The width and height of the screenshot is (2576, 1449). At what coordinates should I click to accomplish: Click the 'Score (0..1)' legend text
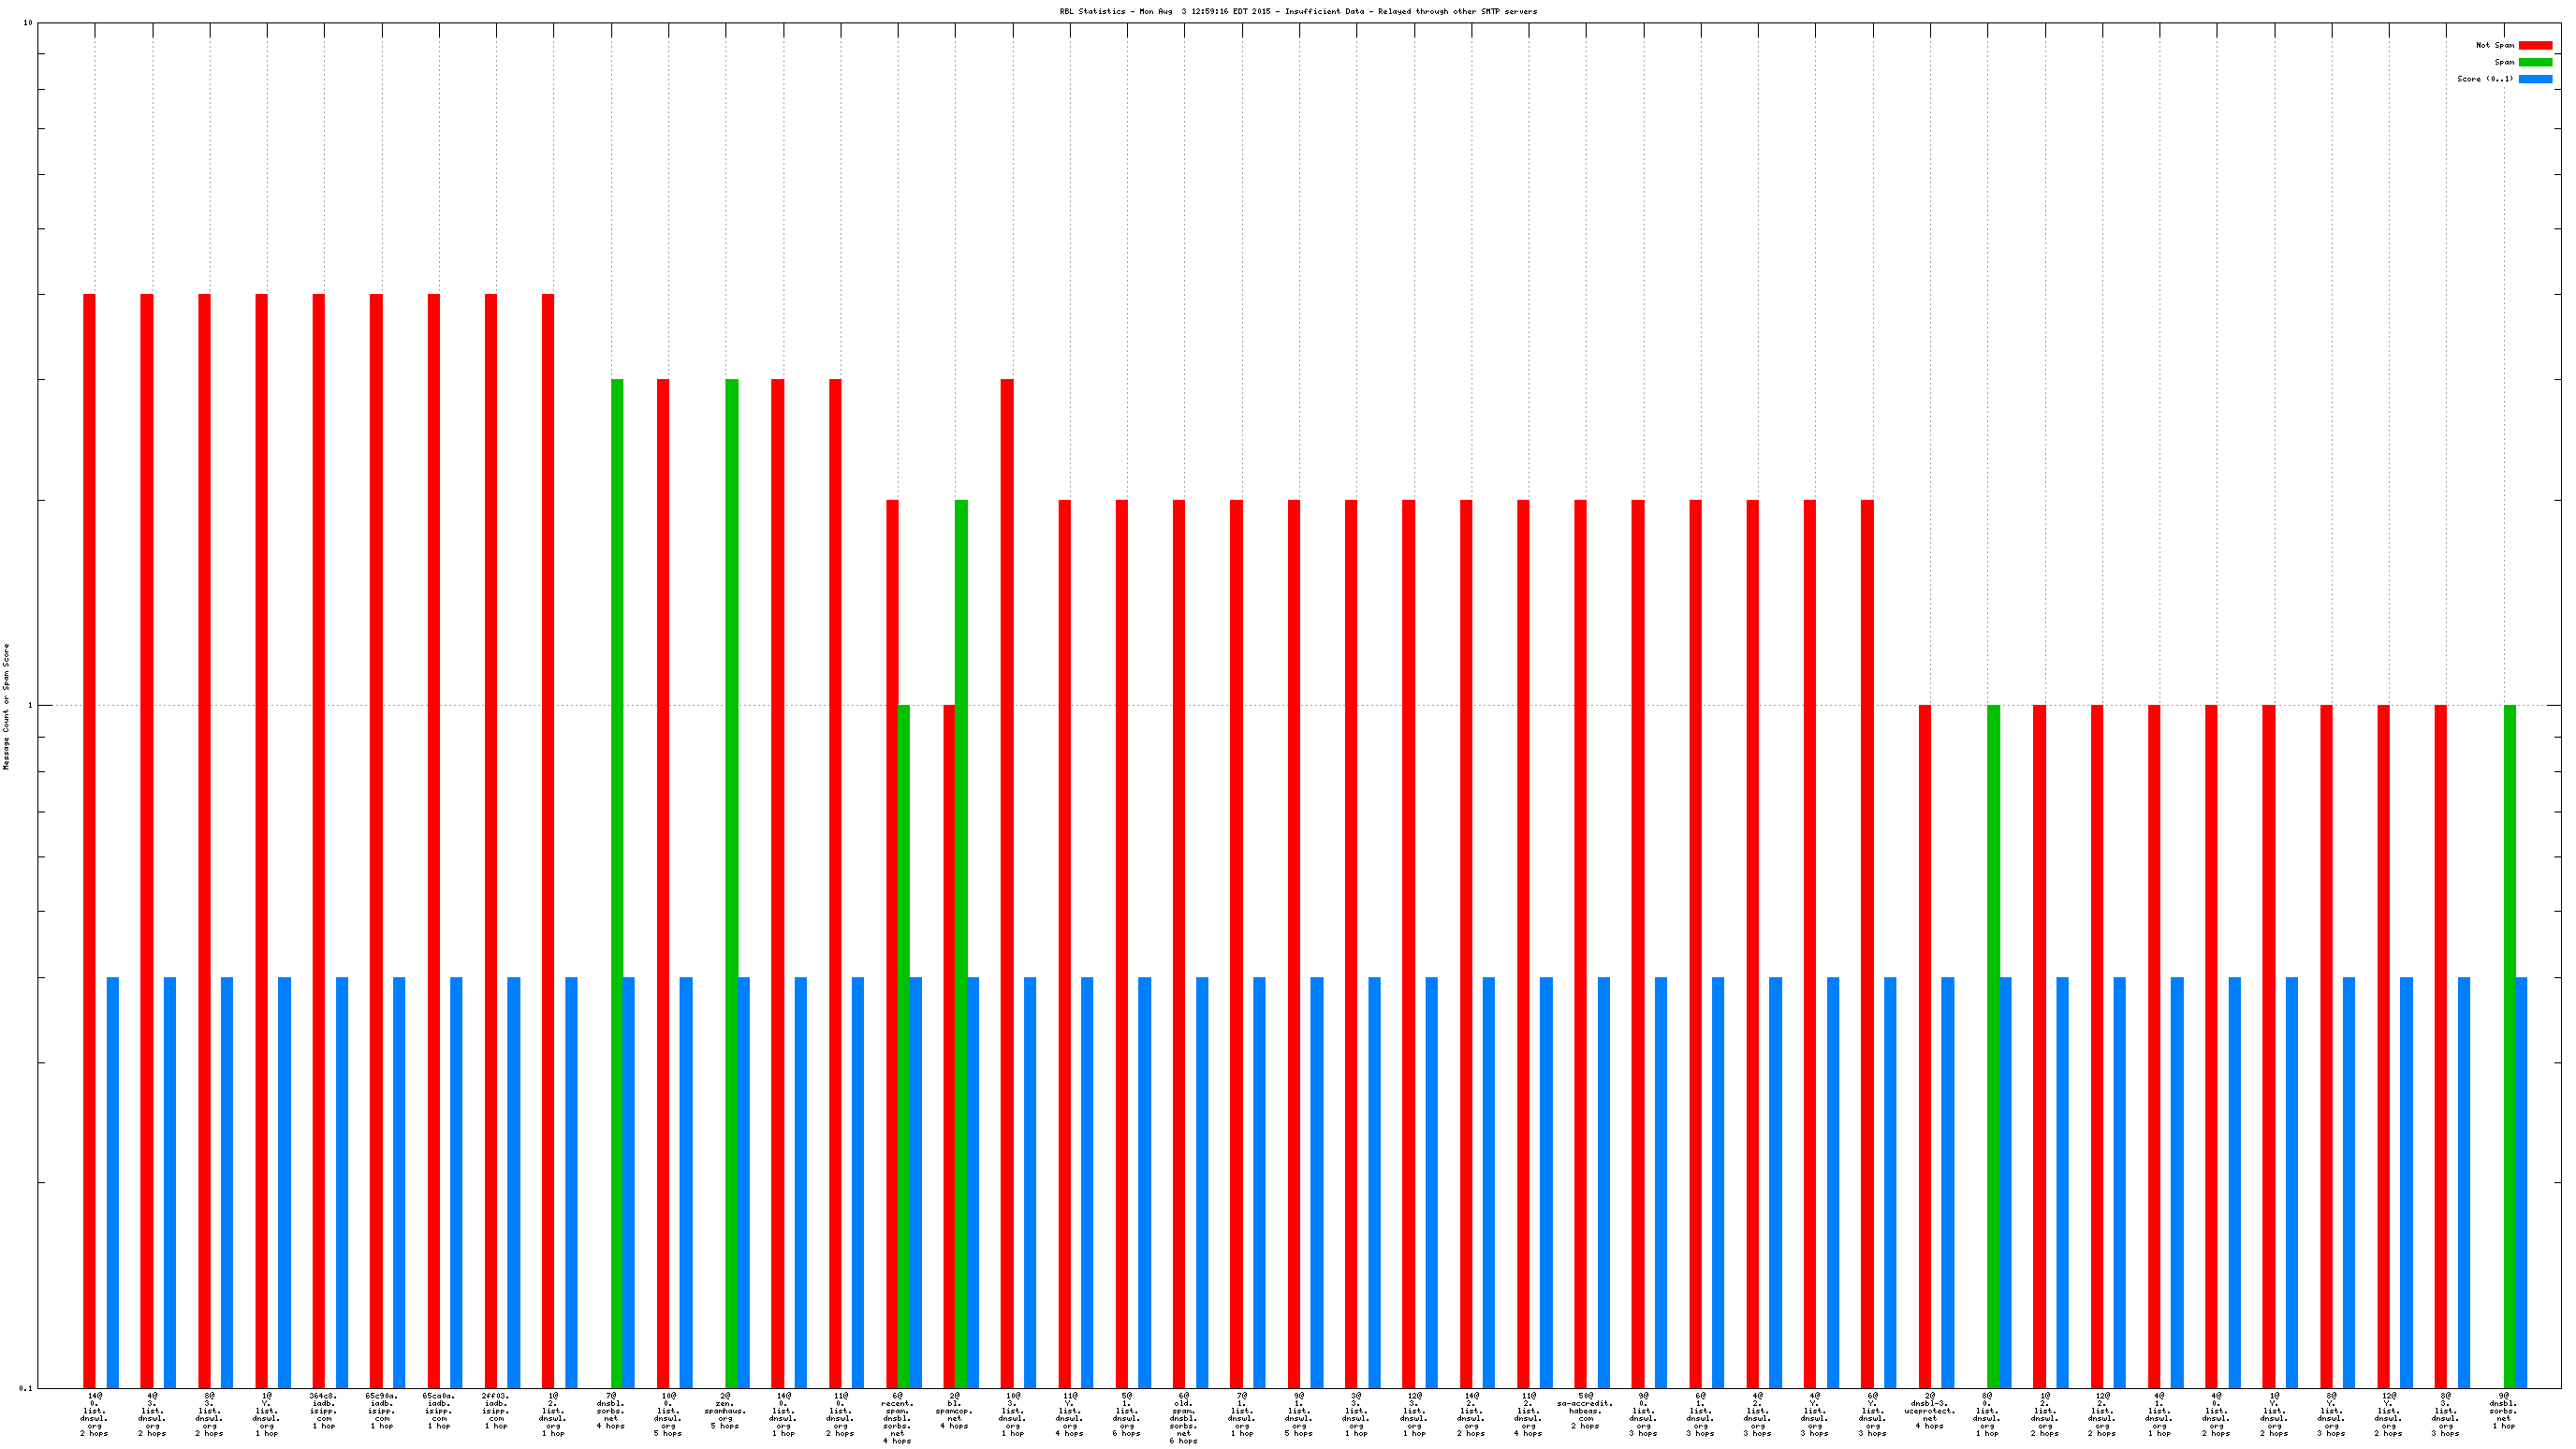2484,79
